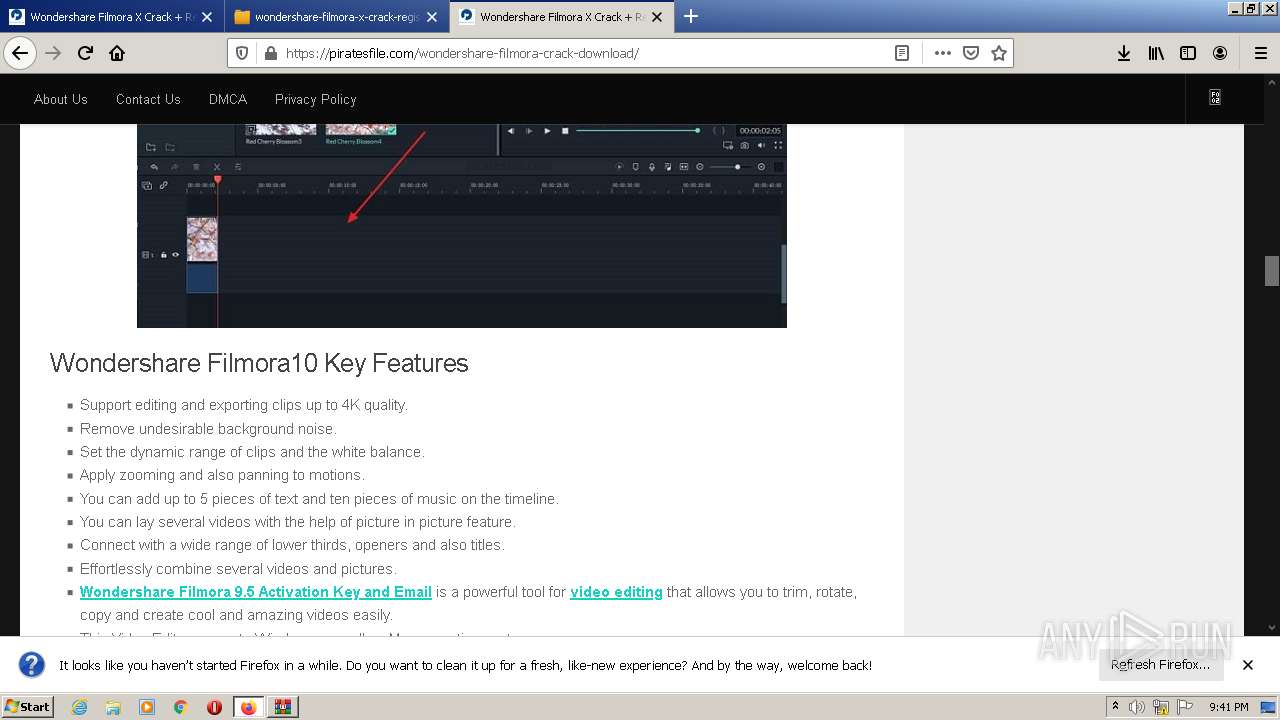
Task: Click the Show desktop button in the tray
Action: point(1270,707)
